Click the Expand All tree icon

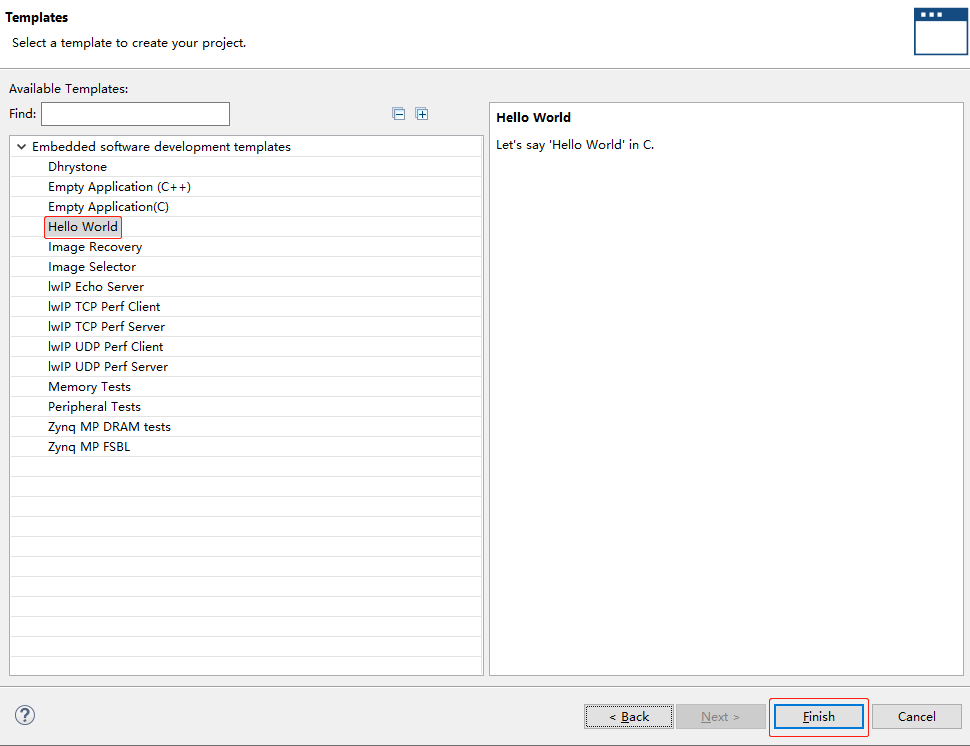422,114
